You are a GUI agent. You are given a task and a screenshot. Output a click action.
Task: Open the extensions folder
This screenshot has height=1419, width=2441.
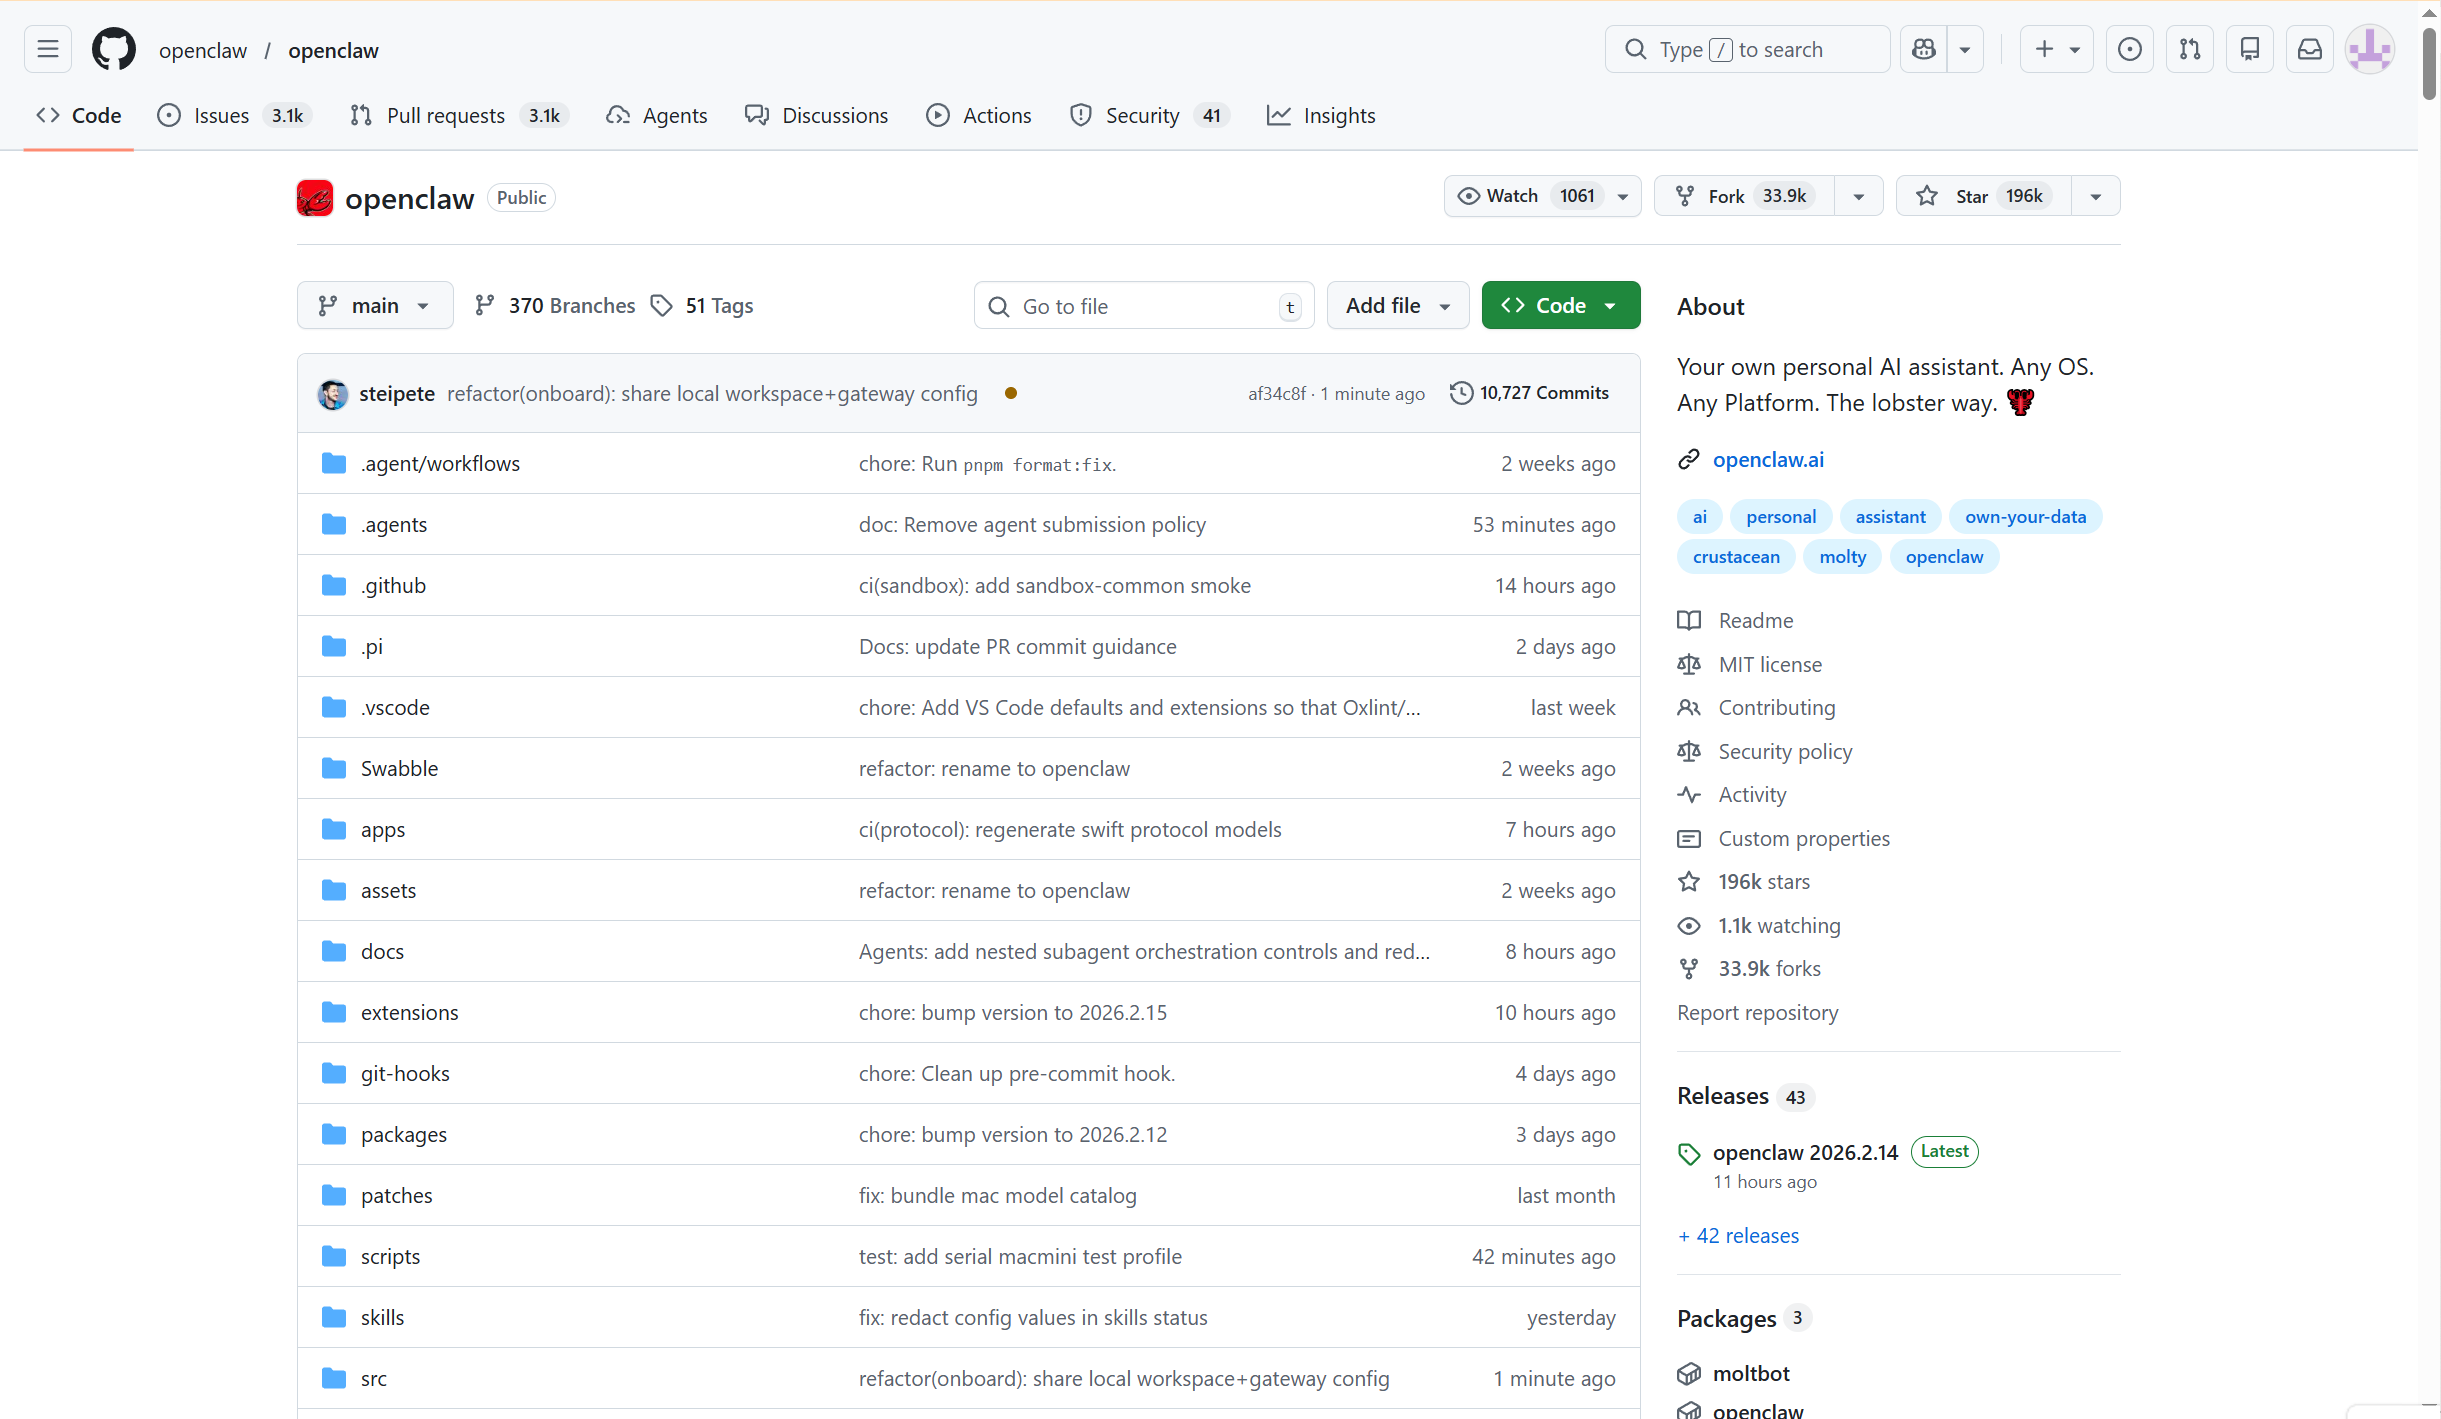409,1012
